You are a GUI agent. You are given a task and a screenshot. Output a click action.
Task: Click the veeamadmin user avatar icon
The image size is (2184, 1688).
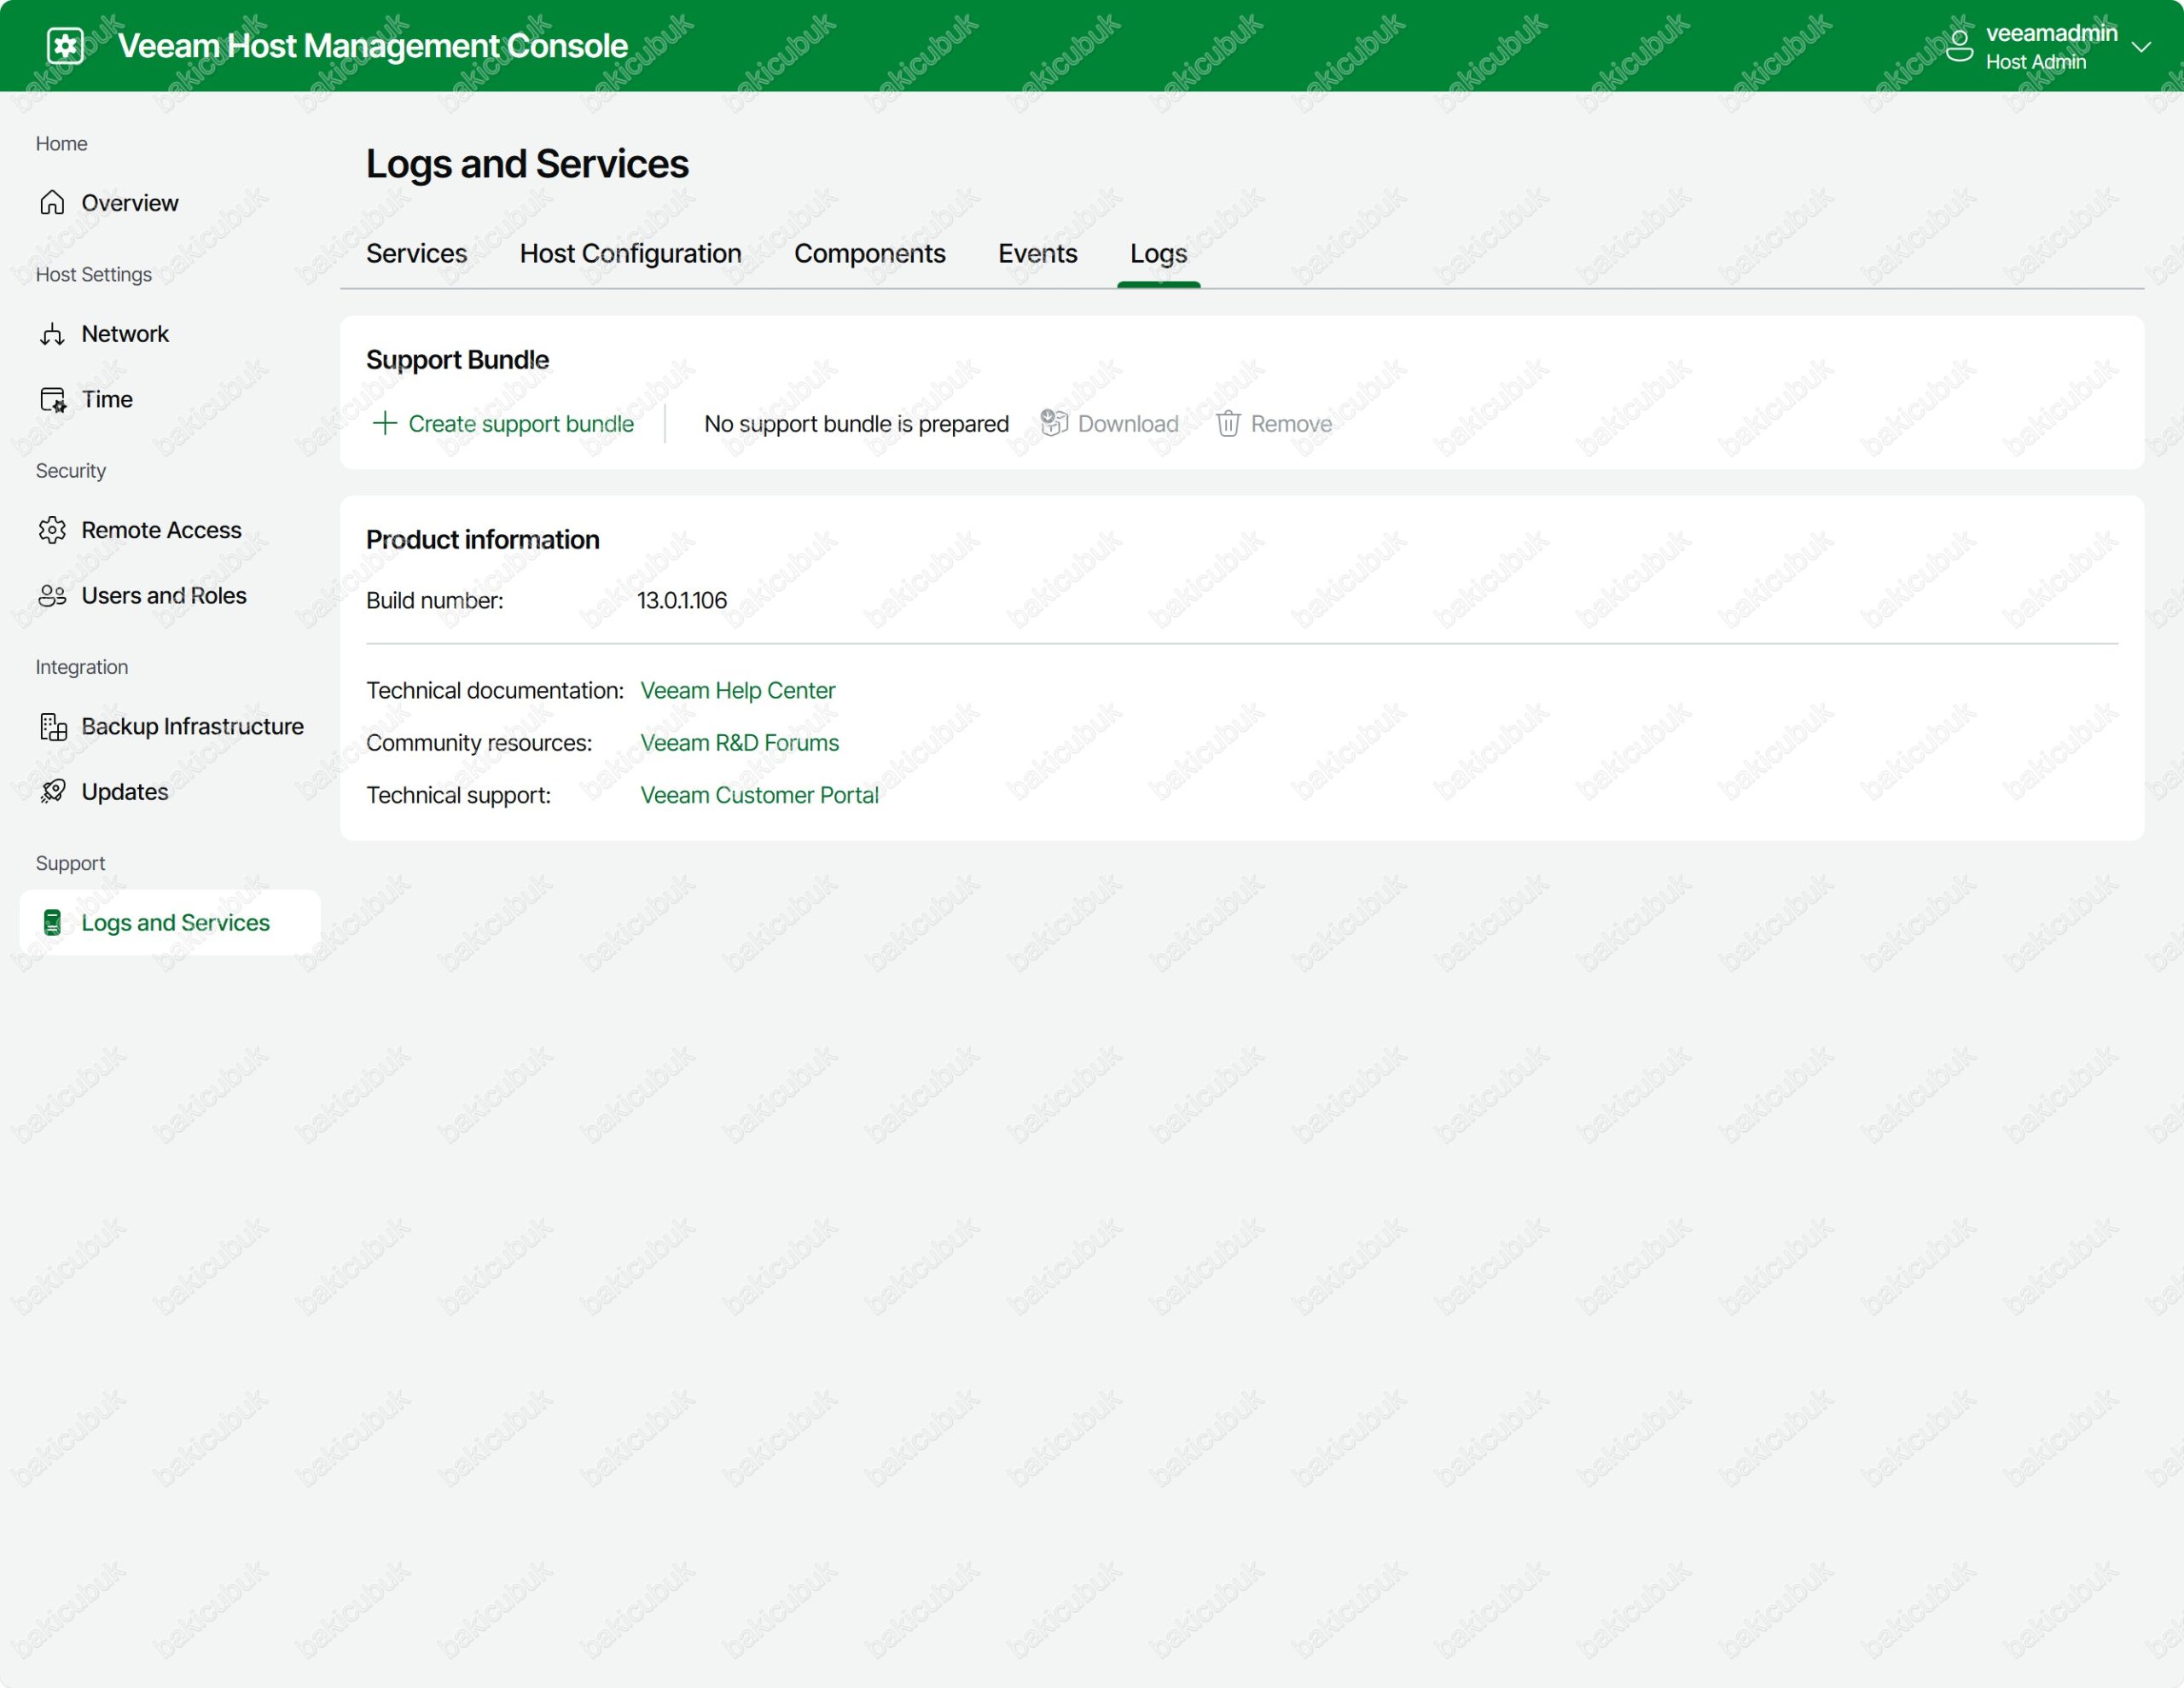1959,46
